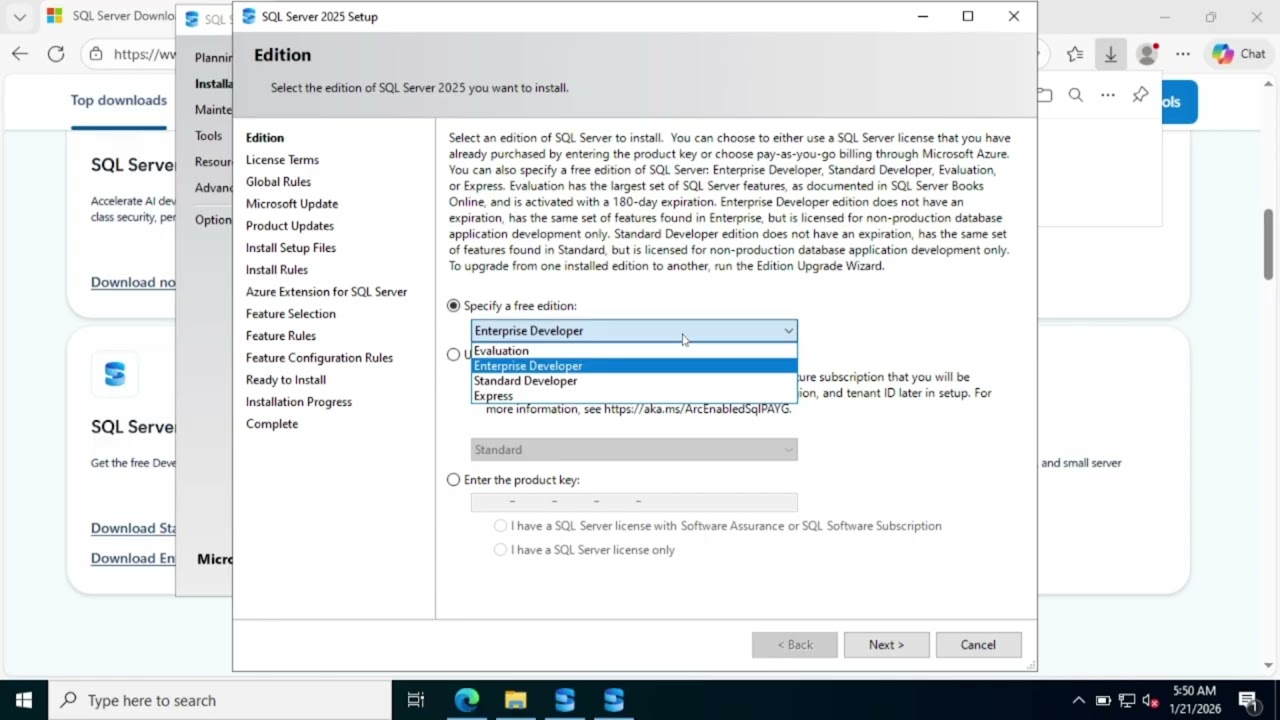
Task: Select the Specify a free edition radio button
Action: pyautogui.click(x=454, y=306)
